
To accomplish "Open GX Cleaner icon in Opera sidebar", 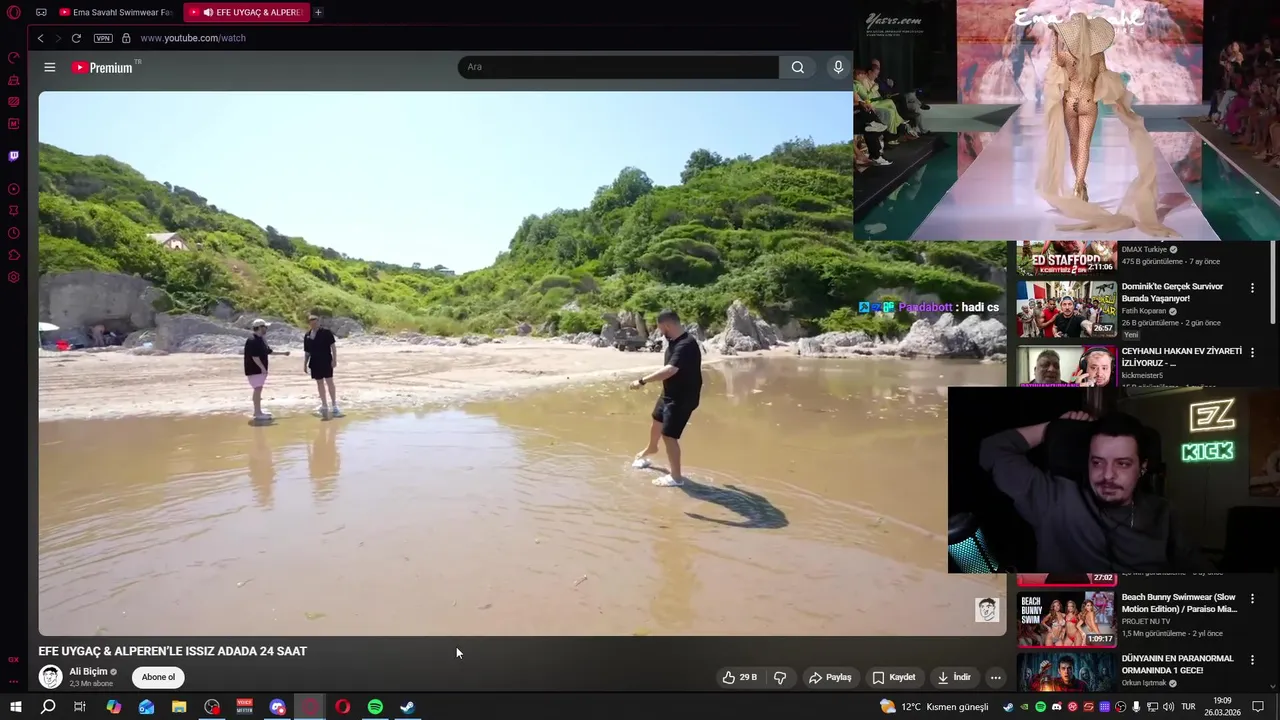I will coord(14,80).
